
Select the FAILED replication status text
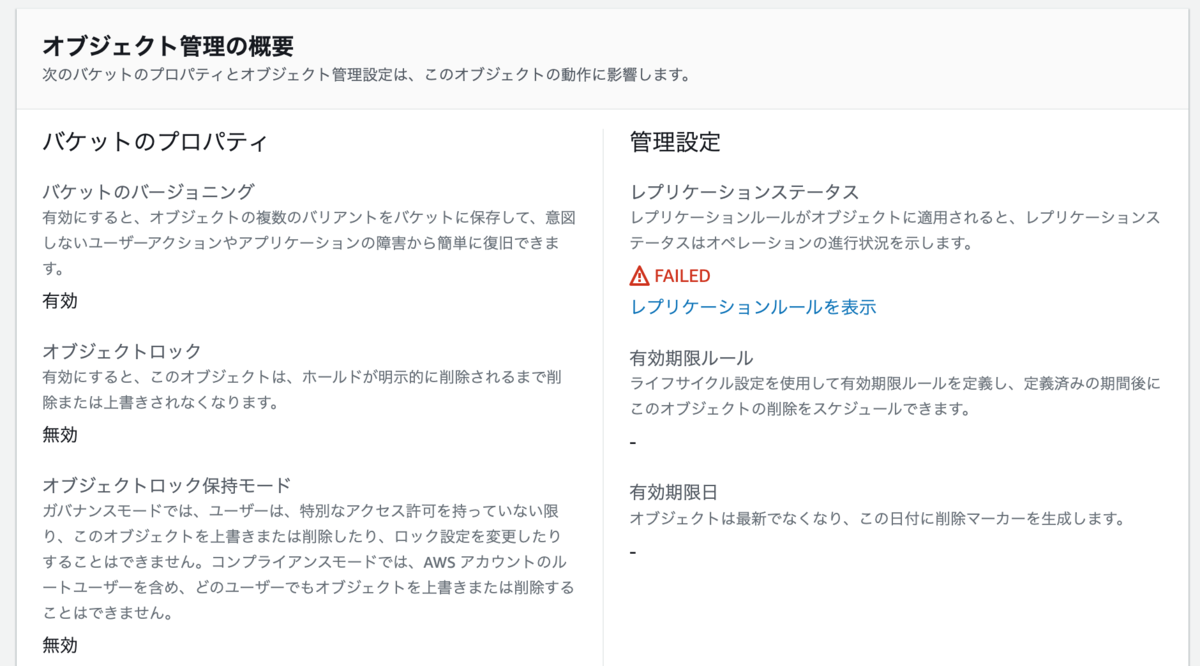[682, 276]
